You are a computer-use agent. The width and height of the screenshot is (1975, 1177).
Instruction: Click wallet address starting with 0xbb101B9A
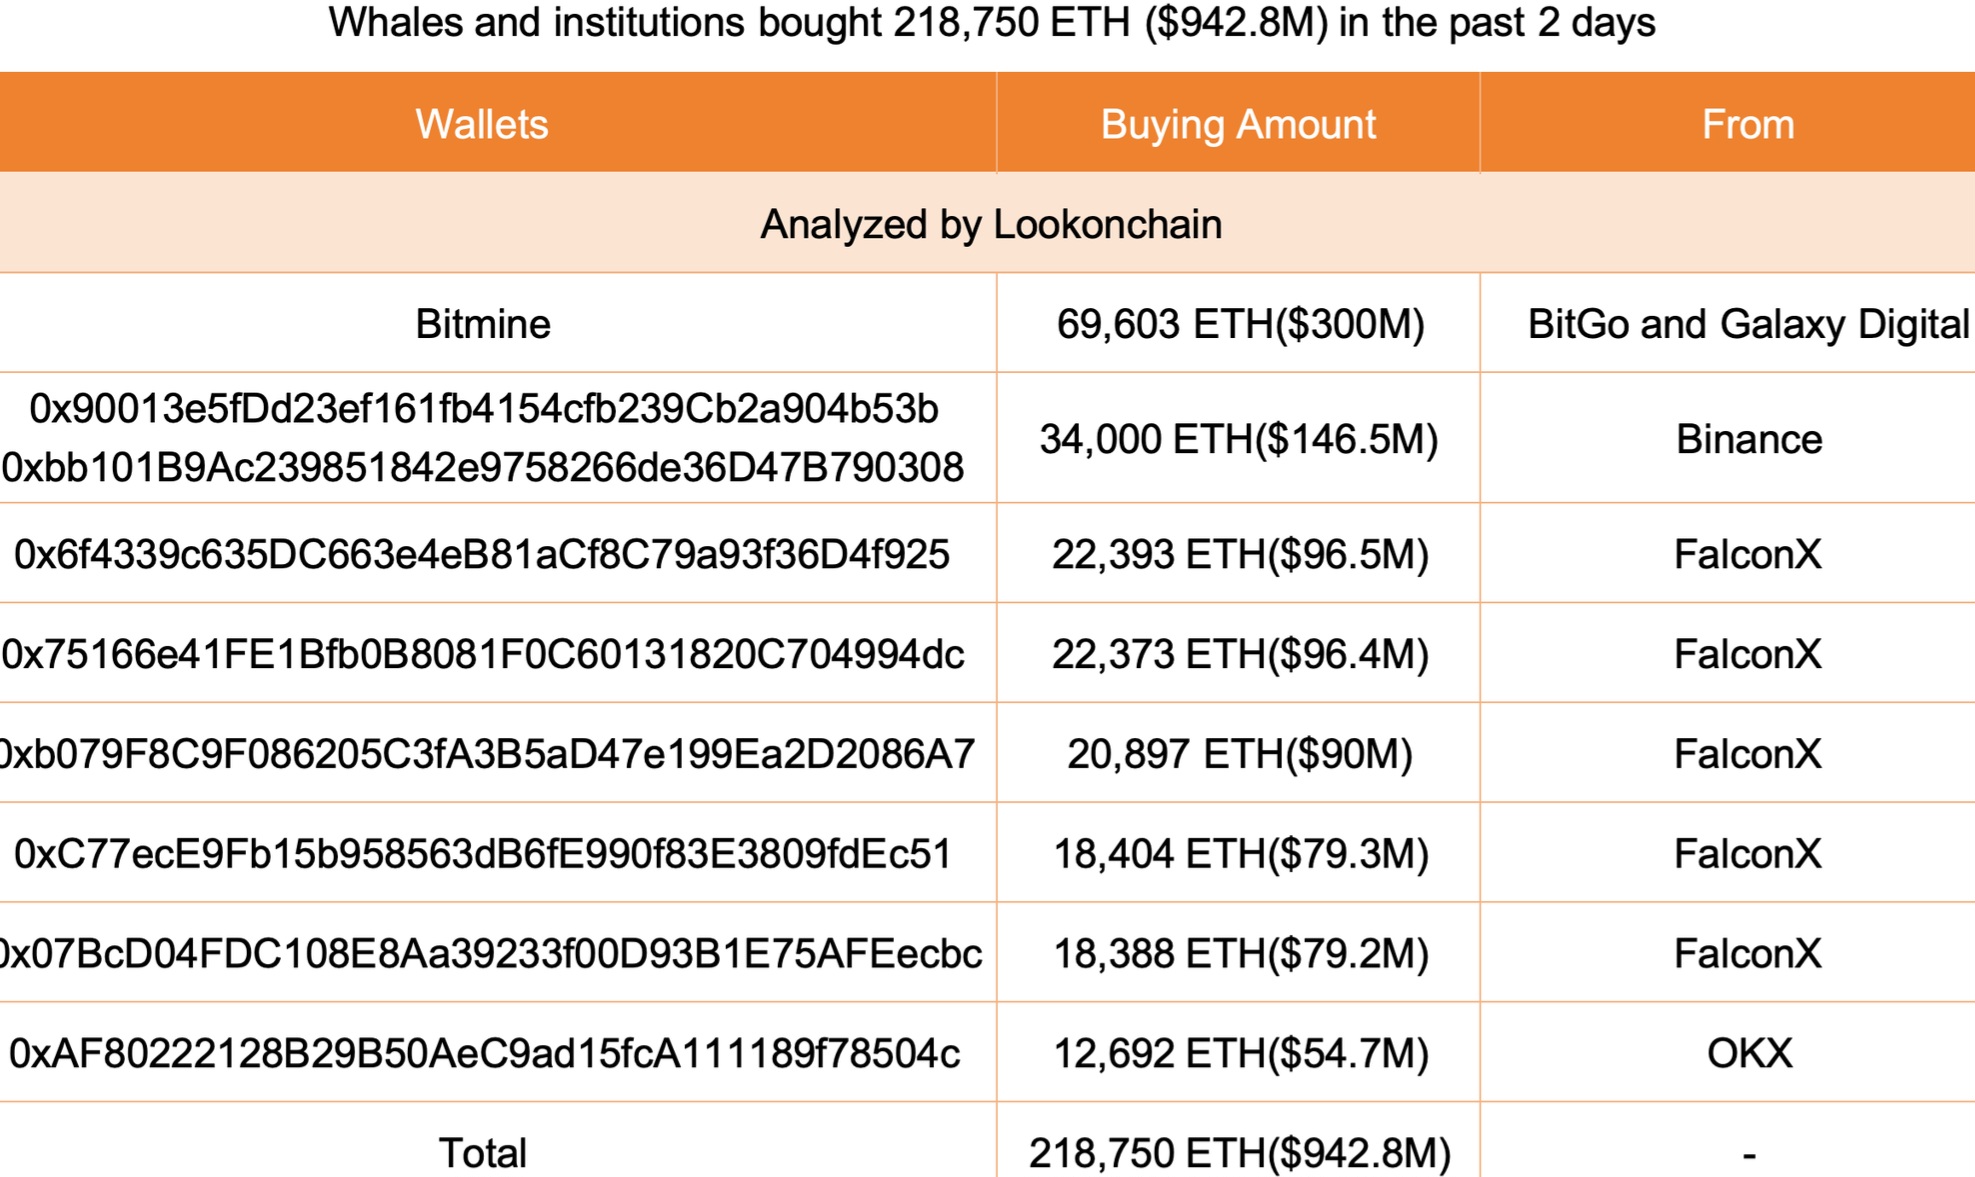[483, 467]
